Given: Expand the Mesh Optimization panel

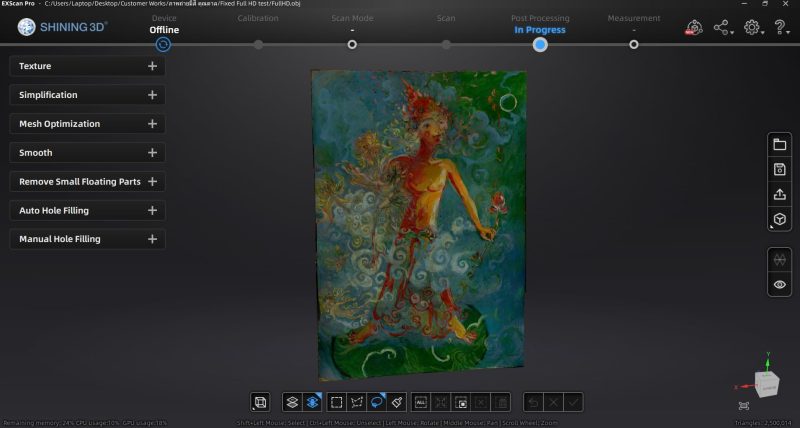Looking at the screenshot, I should click(x=87, y=123).
